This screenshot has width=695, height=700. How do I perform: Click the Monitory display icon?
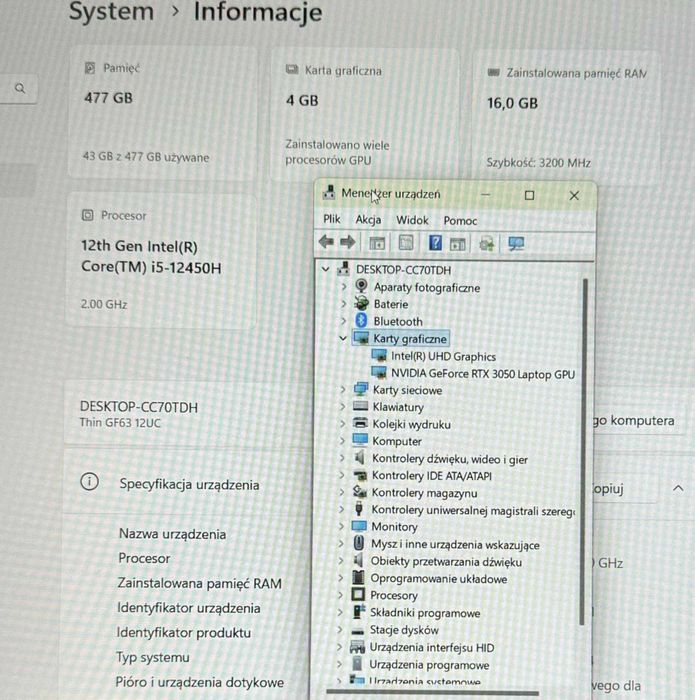click(x=359, y=526)
